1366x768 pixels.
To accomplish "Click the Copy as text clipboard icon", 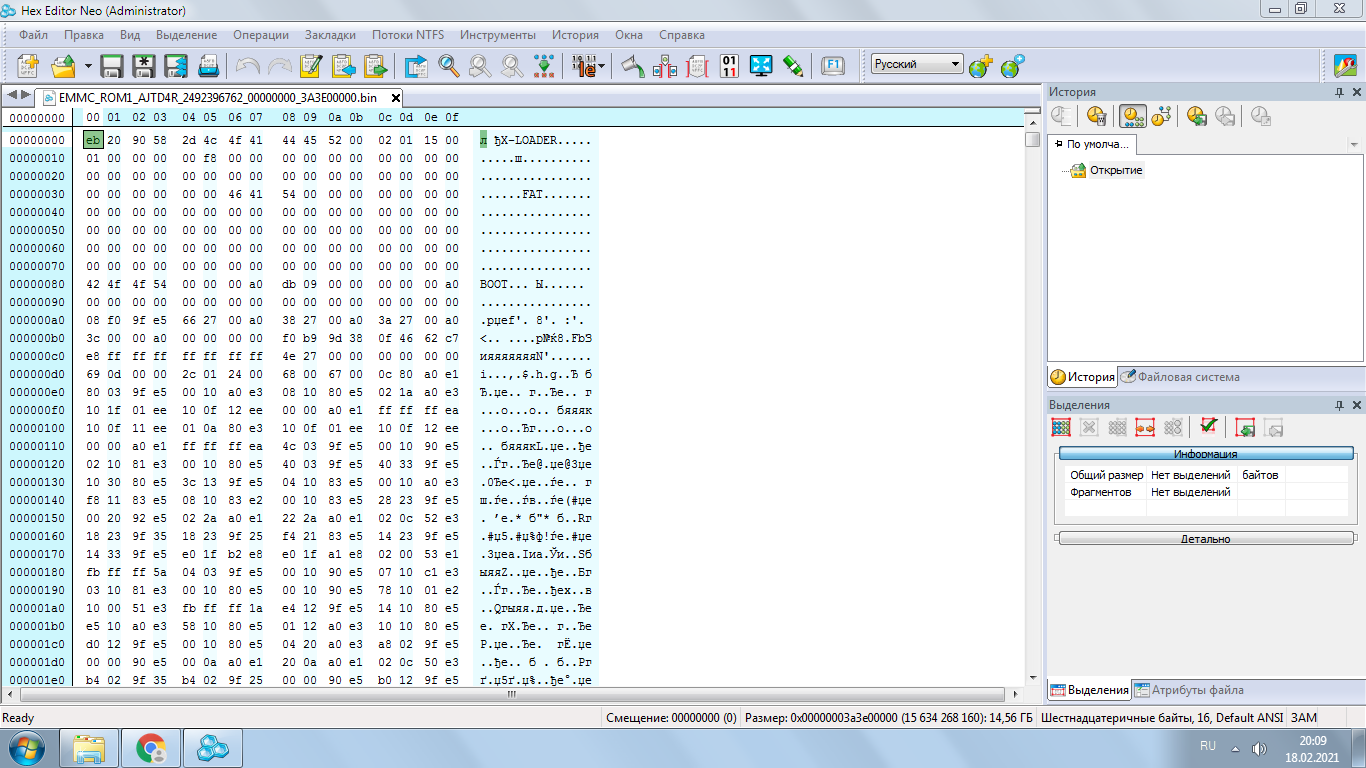I will (311, 66).
